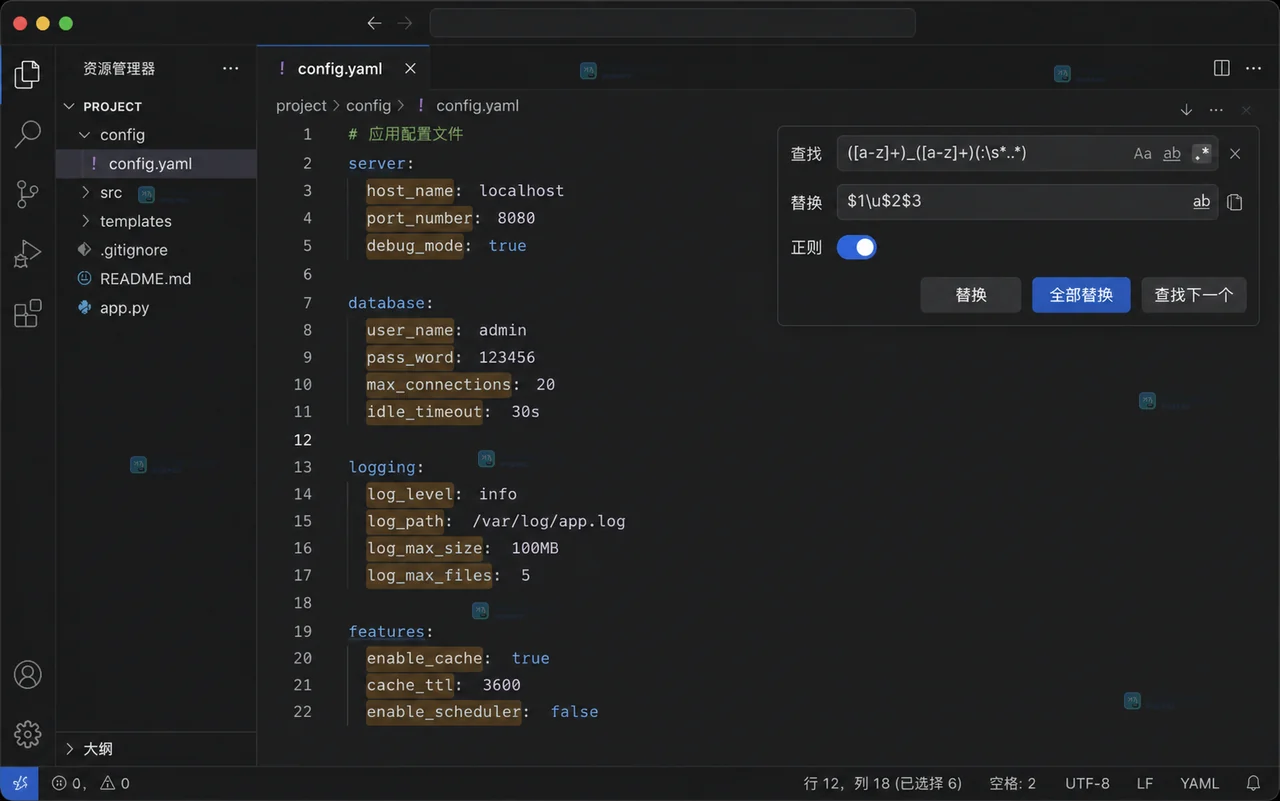Screen dimensions: 1280x801
Task: Click the enable_scheduler key
Action: pos(444,712)
